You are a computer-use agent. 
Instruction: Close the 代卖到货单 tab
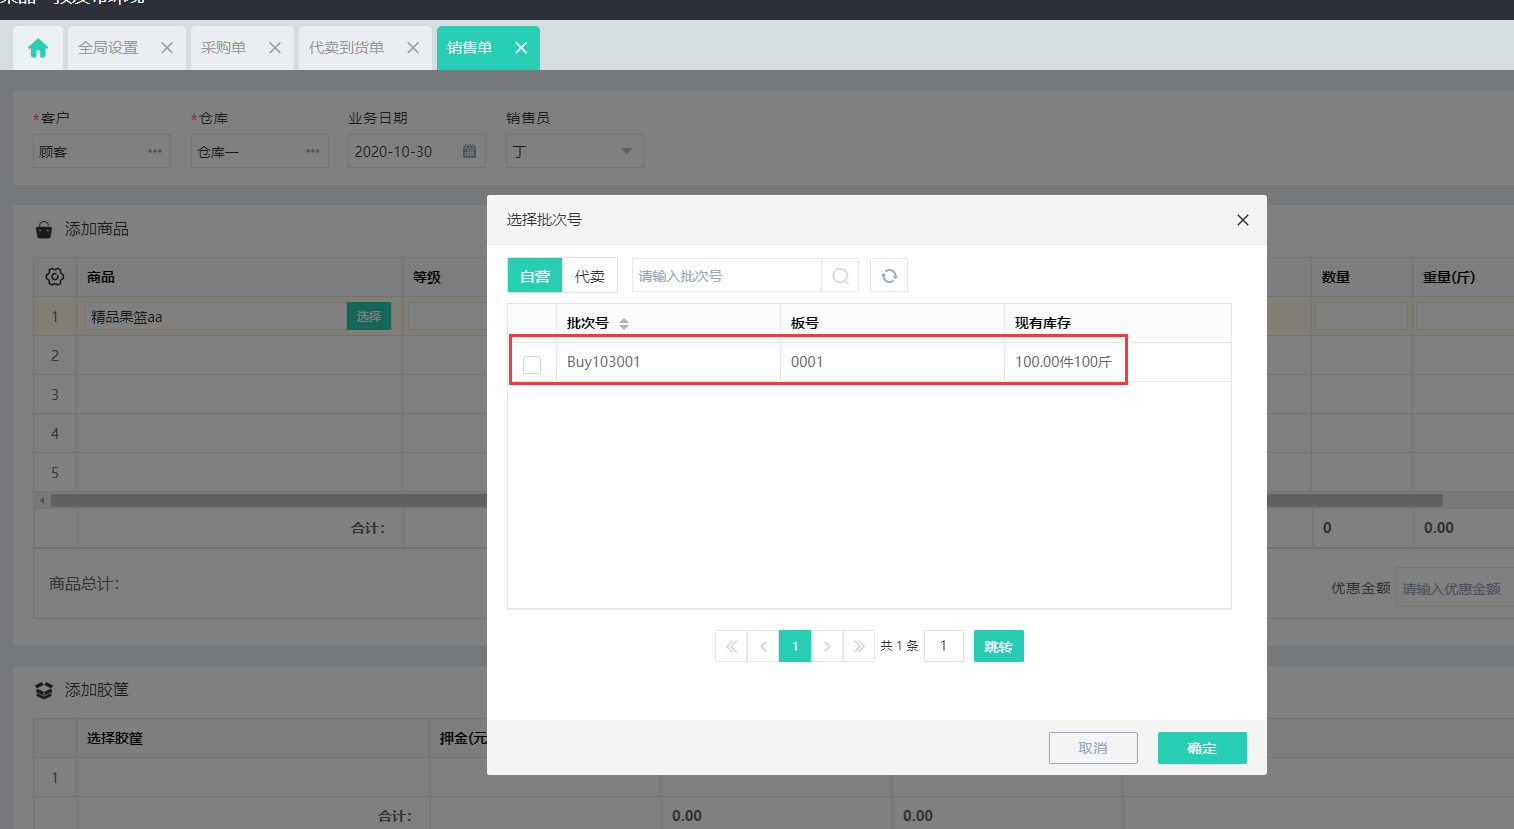click(x=413, y=48)
